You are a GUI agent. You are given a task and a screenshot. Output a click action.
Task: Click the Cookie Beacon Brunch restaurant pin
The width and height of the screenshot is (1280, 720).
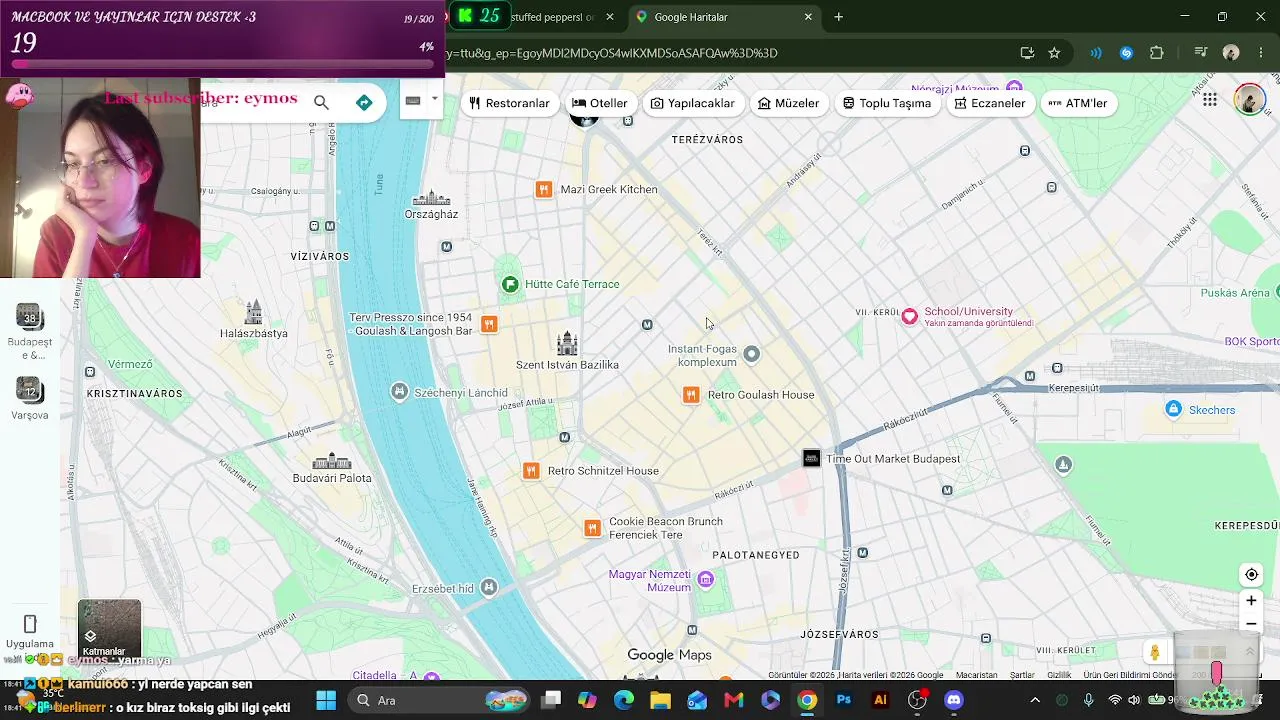click(x=592, y=528)
